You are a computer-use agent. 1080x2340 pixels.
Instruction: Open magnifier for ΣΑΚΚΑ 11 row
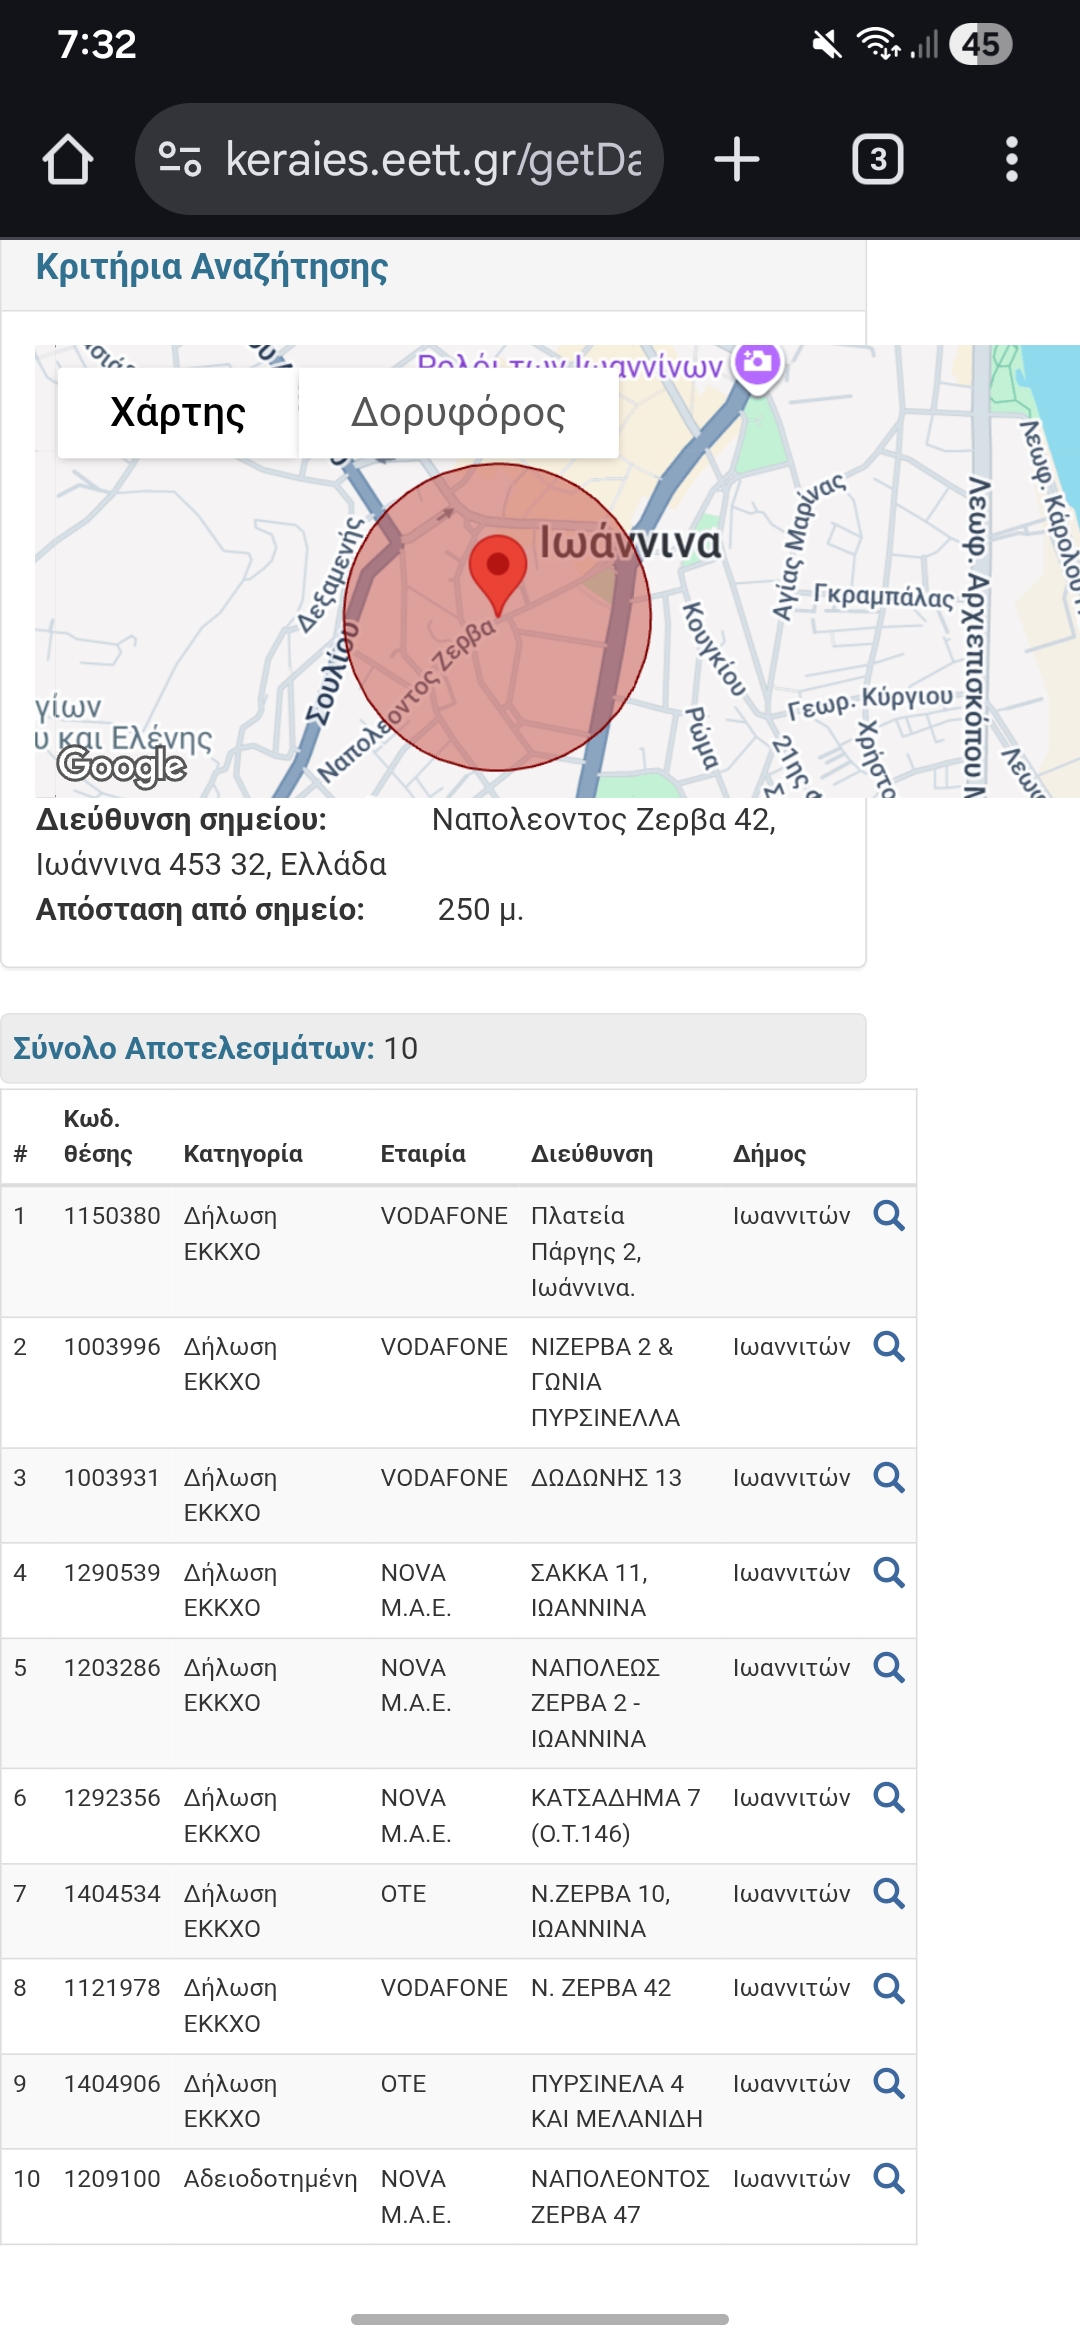889,1573
